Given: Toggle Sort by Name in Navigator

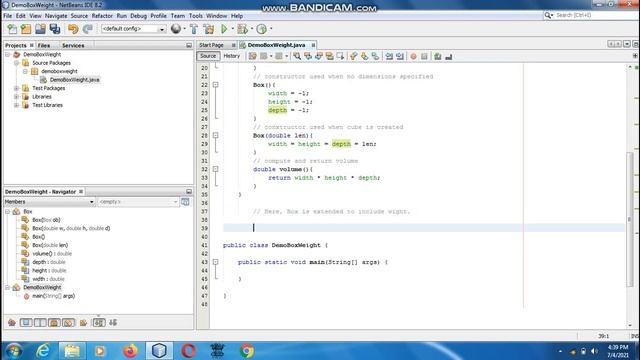Looking at the screenshot, I should click(x=99, y=322).
